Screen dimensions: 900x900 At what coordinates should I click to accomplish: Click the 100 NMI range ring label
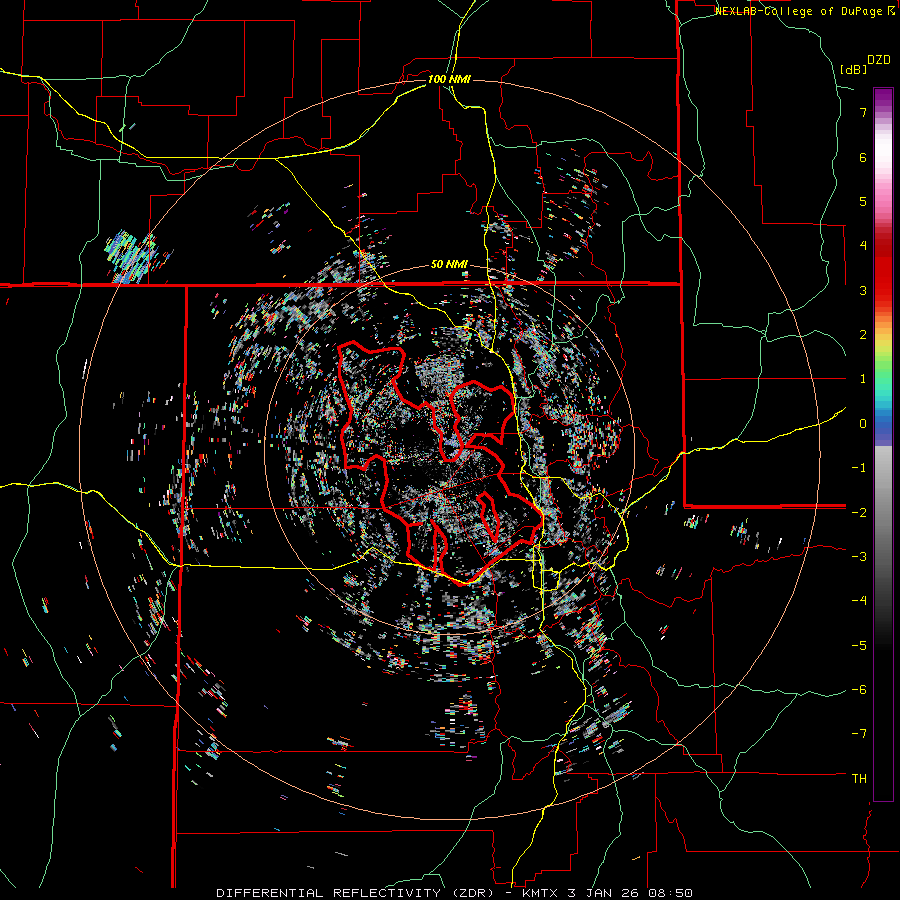(449, 79)
